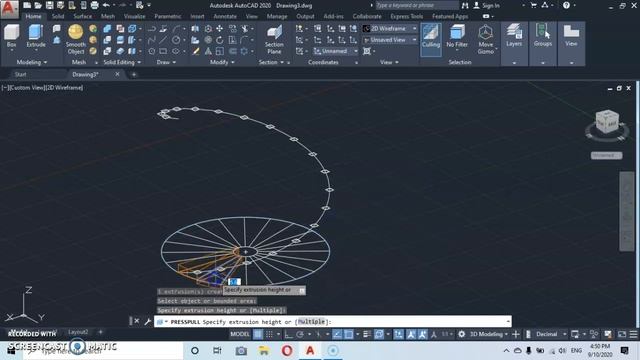Open the Help question mark icon
This screenshot has height=360, width=640.
[566, 5]
